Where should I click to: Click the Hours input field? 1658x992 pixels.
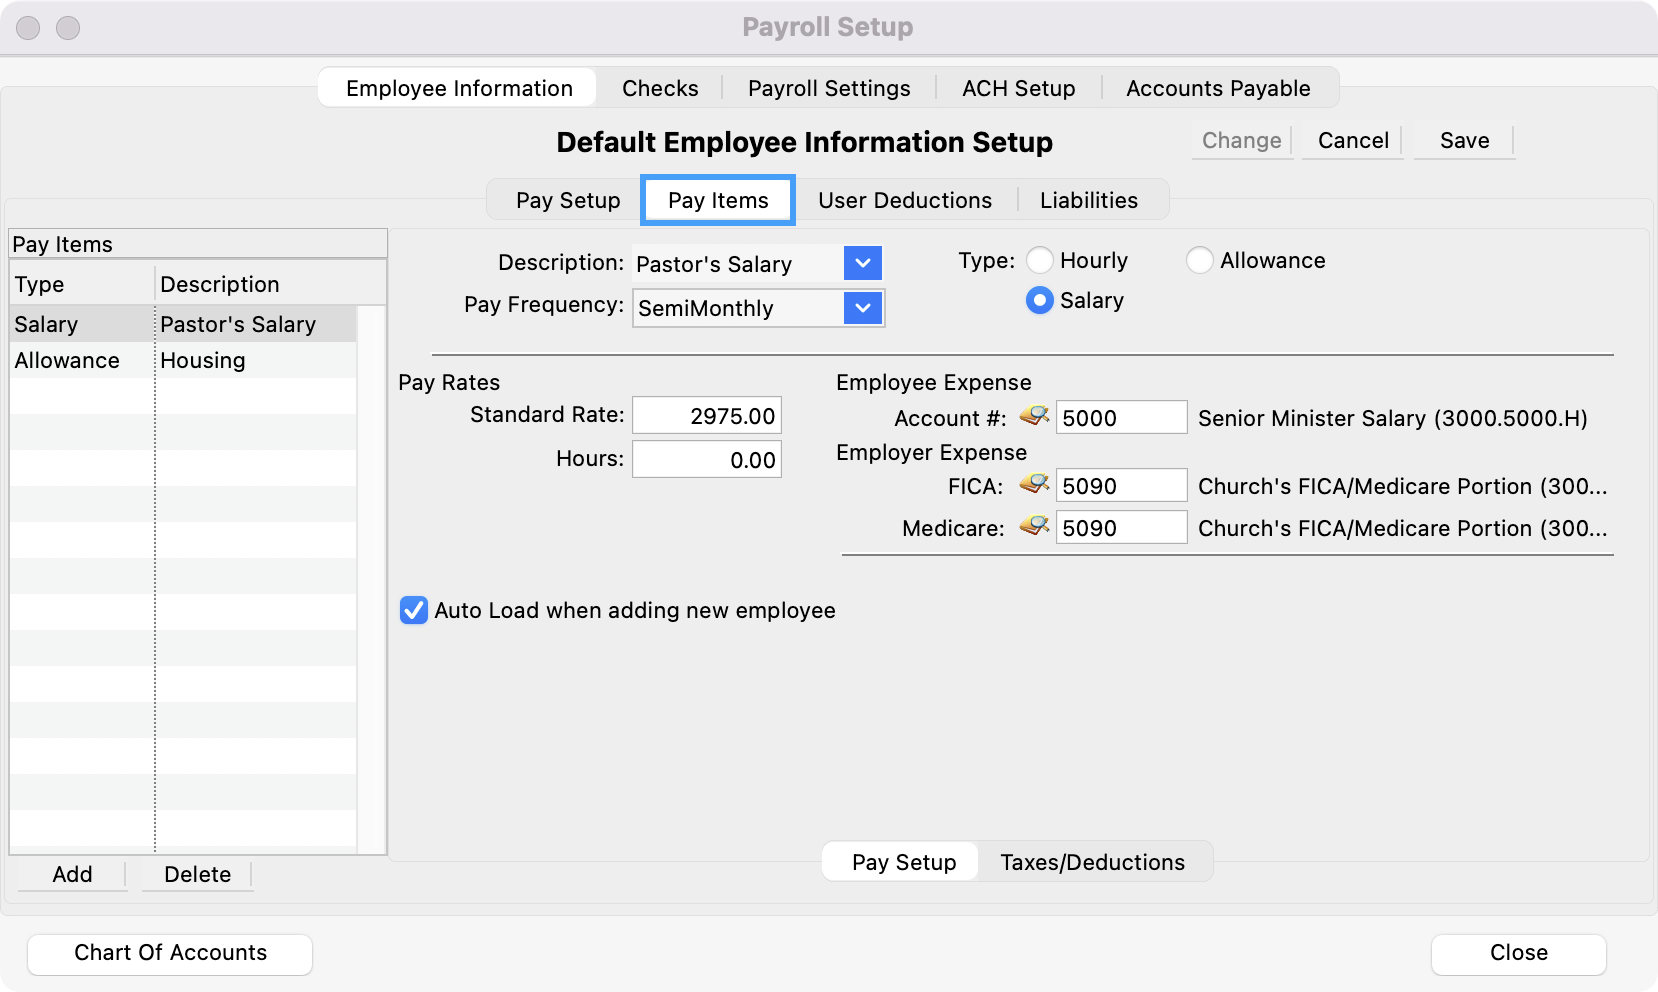(707, 460)
